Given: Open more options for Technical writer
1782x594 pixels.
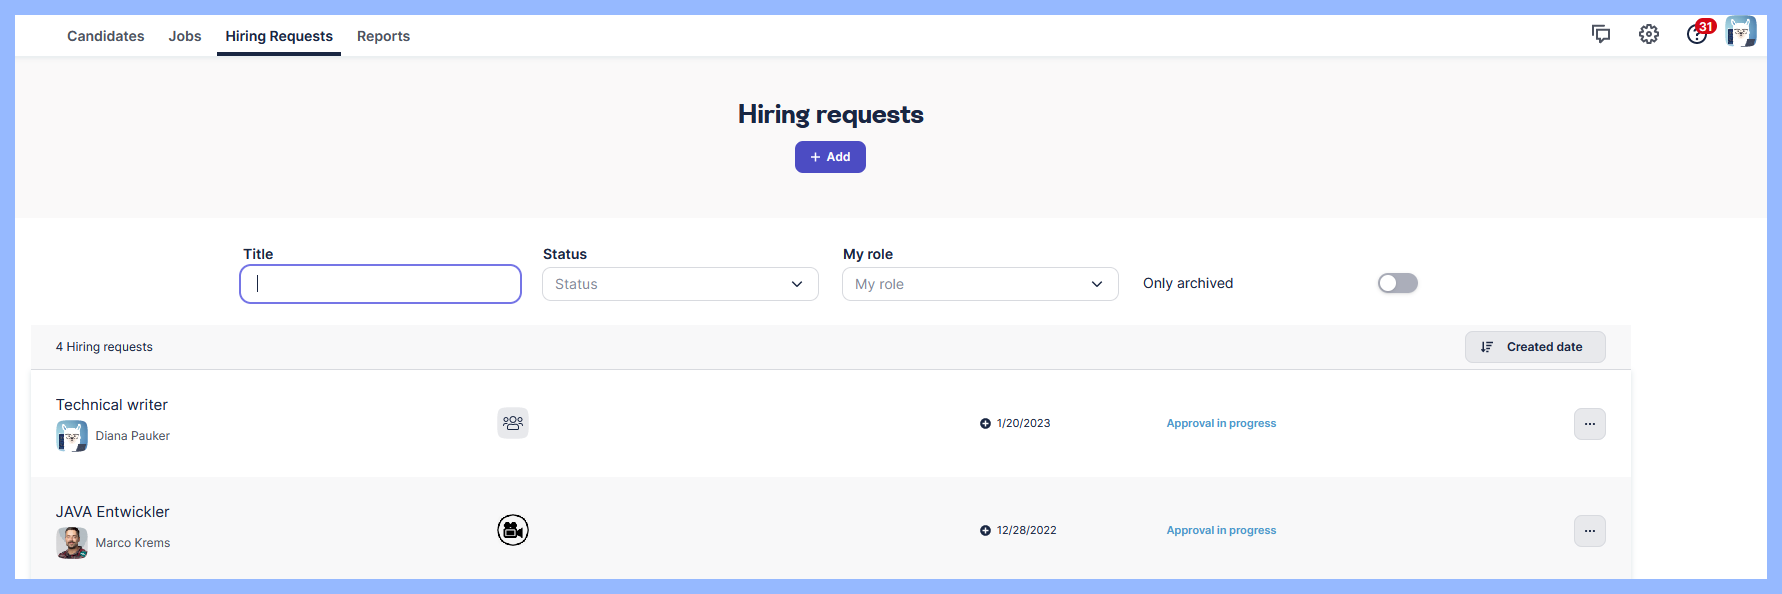Looking at the screenshot, I should click(1589, 424).
